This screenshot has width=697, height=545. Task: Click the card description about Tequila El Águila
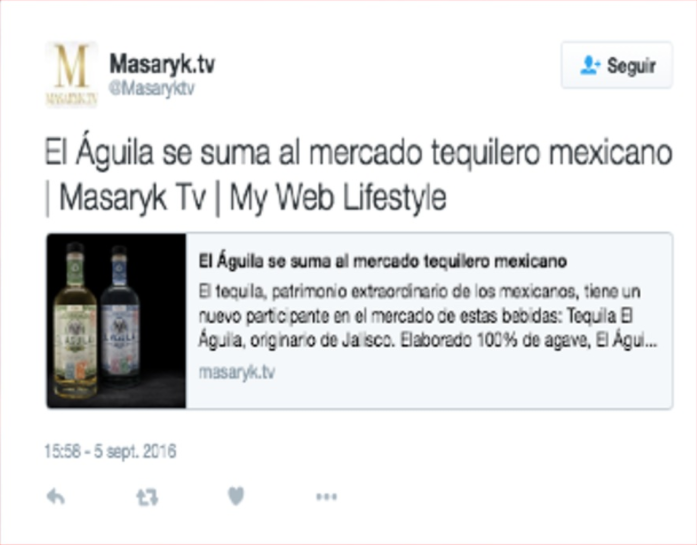(x=428, y=316)
